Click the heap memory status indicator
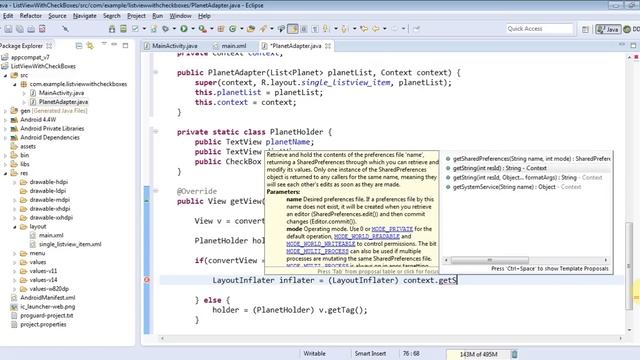 (478, 354)
